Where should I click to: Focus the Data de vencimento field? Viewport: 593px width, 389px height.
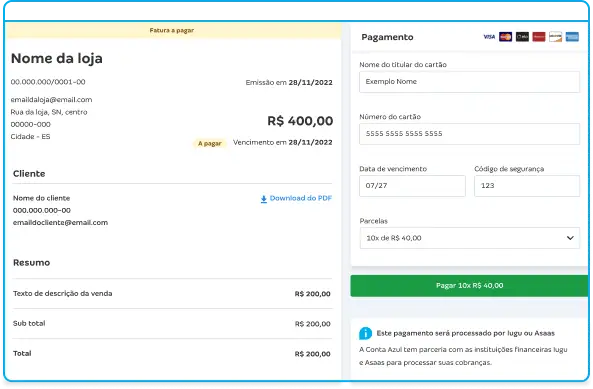(412, 186)
